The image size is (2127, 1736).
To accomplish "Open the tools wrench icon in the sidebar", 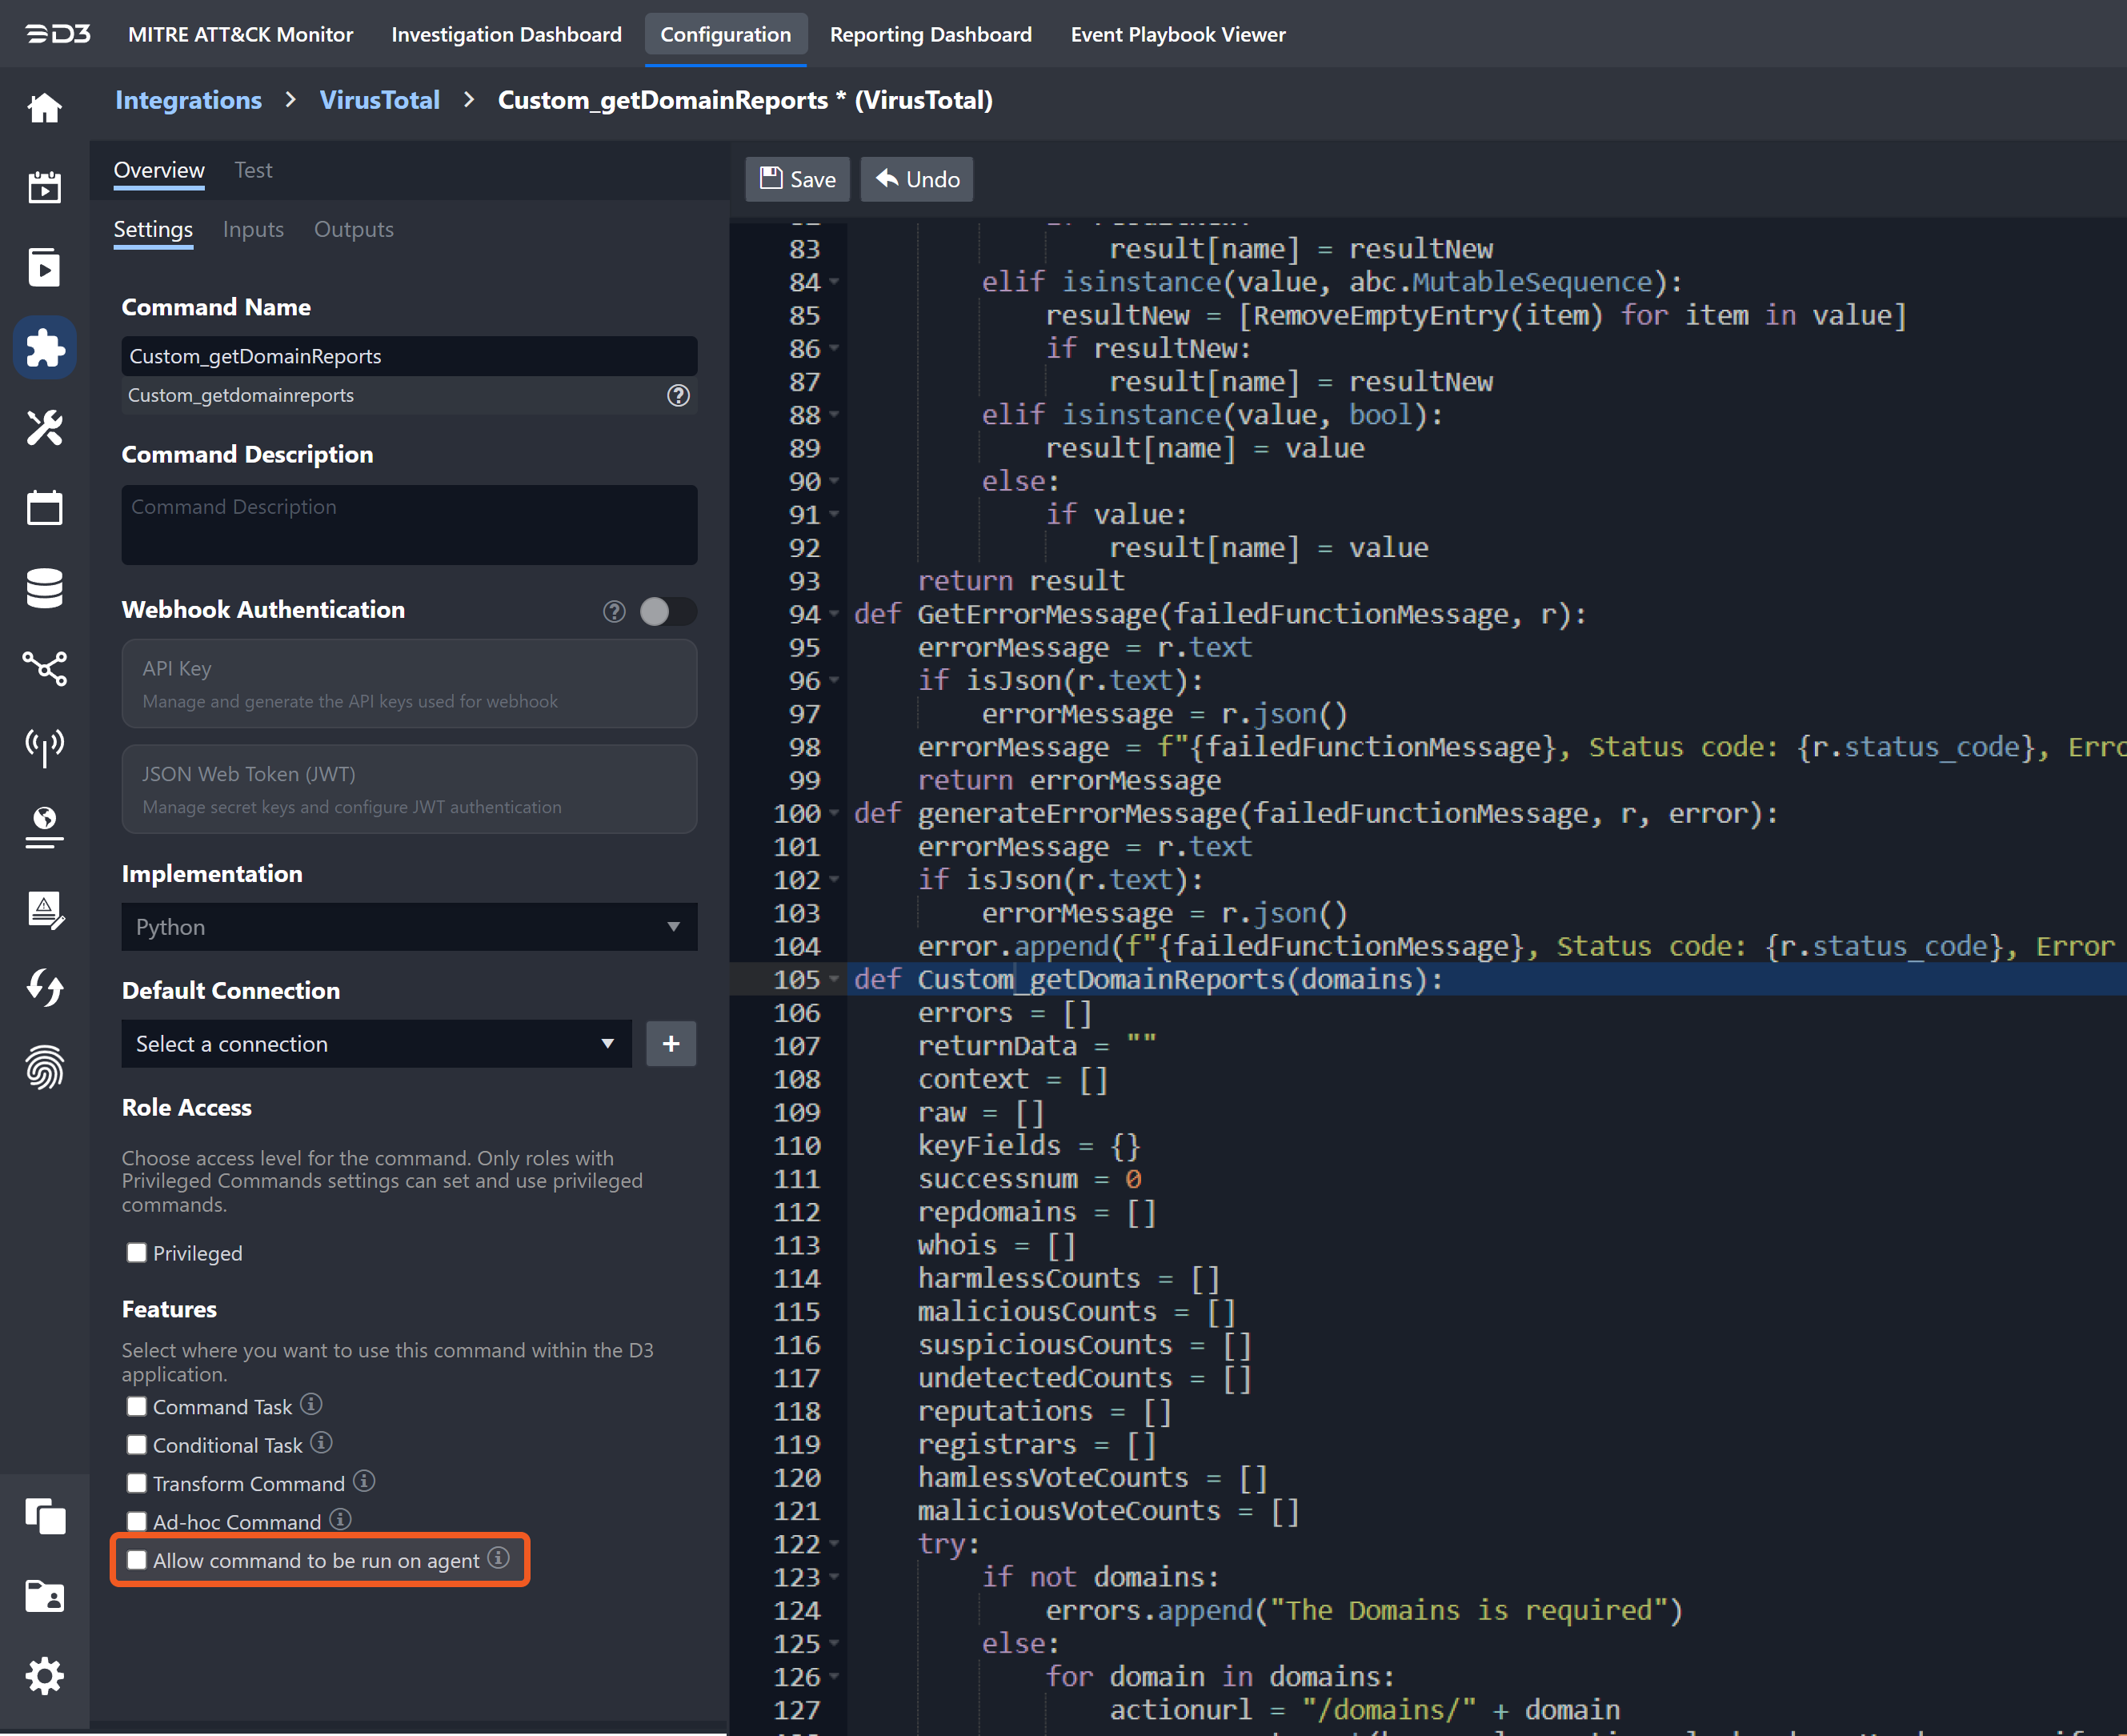I will [x=44, y=428].
